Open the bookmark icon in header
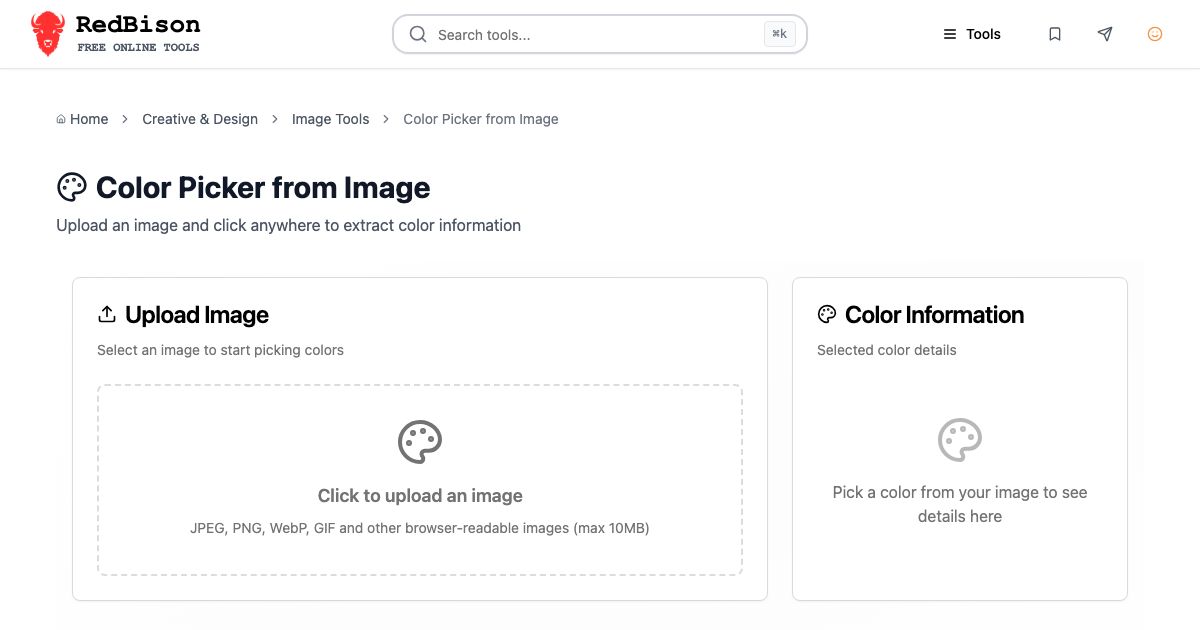This screenshot has width=1200, height=630. (x=1055, y=34)
